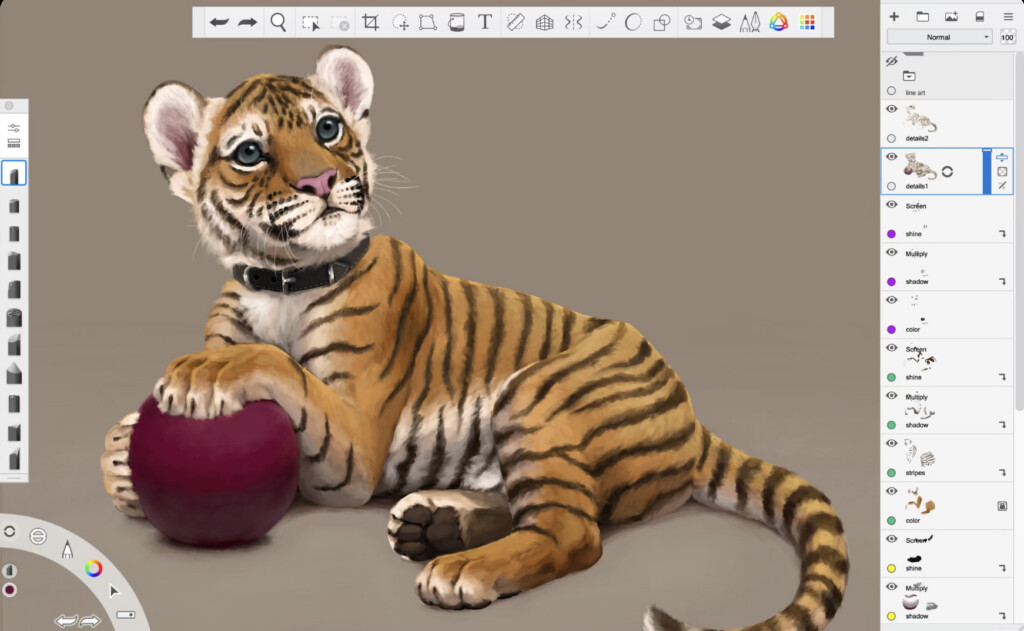Open the Color Editor wheel in toolbar

(x=778, y=23)
